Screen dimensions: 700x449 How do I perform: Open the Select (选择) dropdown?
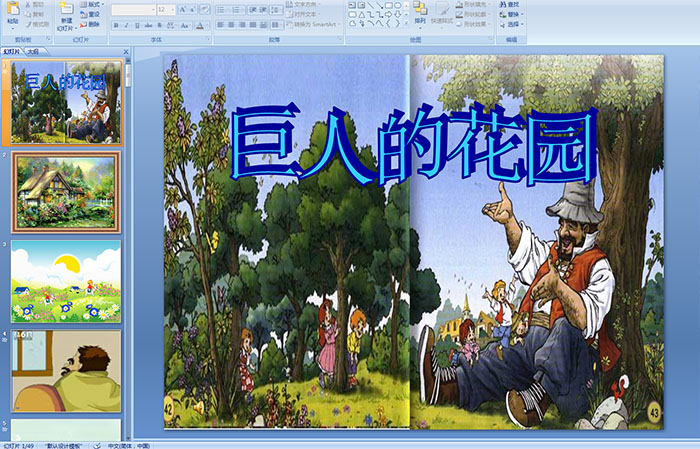click(x=512, y=24)
